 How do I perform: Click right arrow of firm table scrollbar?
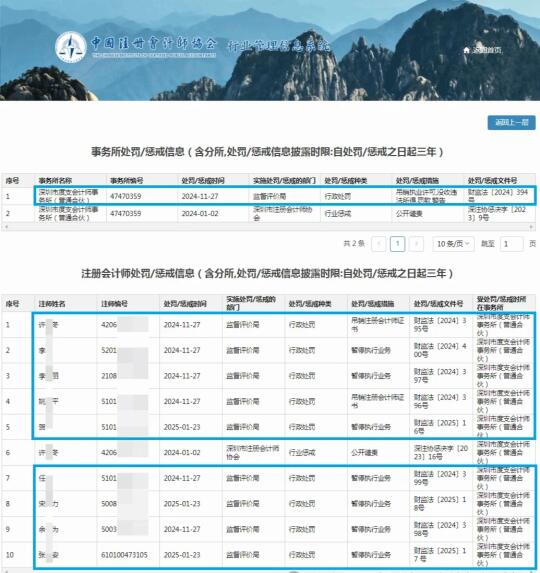pos(531,227)
